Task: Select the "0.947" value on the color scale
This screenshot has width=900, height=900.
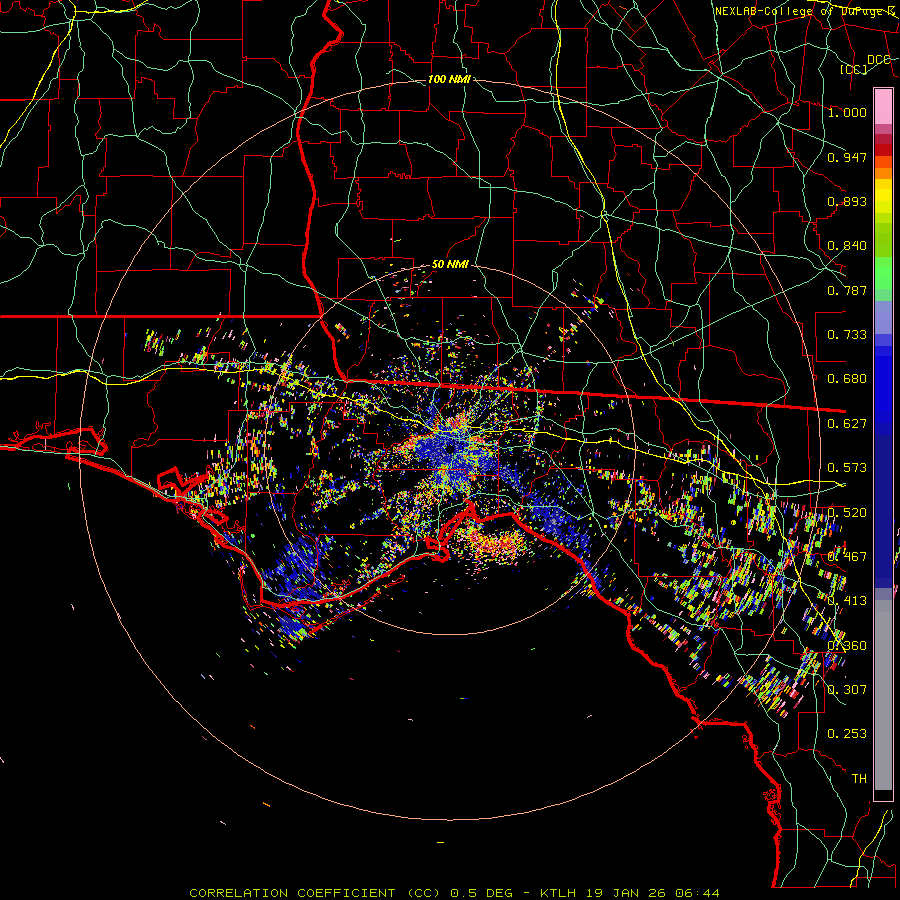Action: pos(847,157)
